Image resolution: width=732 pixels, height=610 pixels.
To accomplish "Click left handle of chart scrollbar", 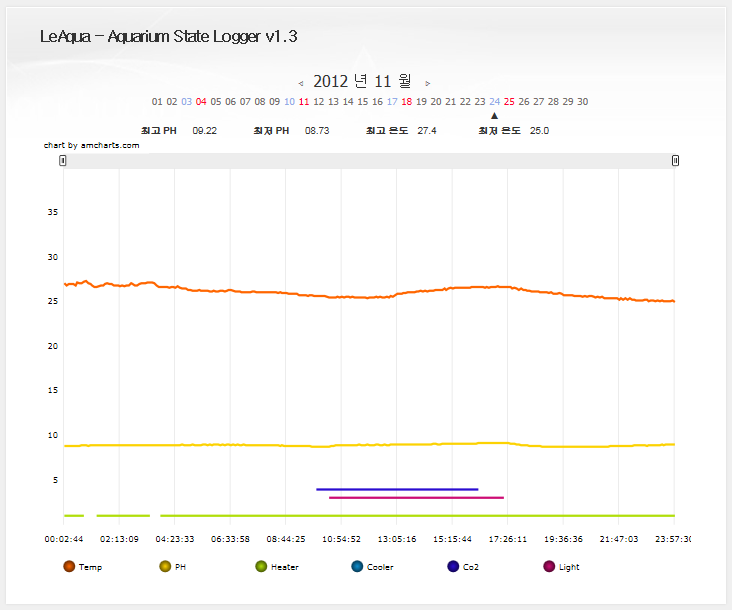I will [x=63, y=160].
